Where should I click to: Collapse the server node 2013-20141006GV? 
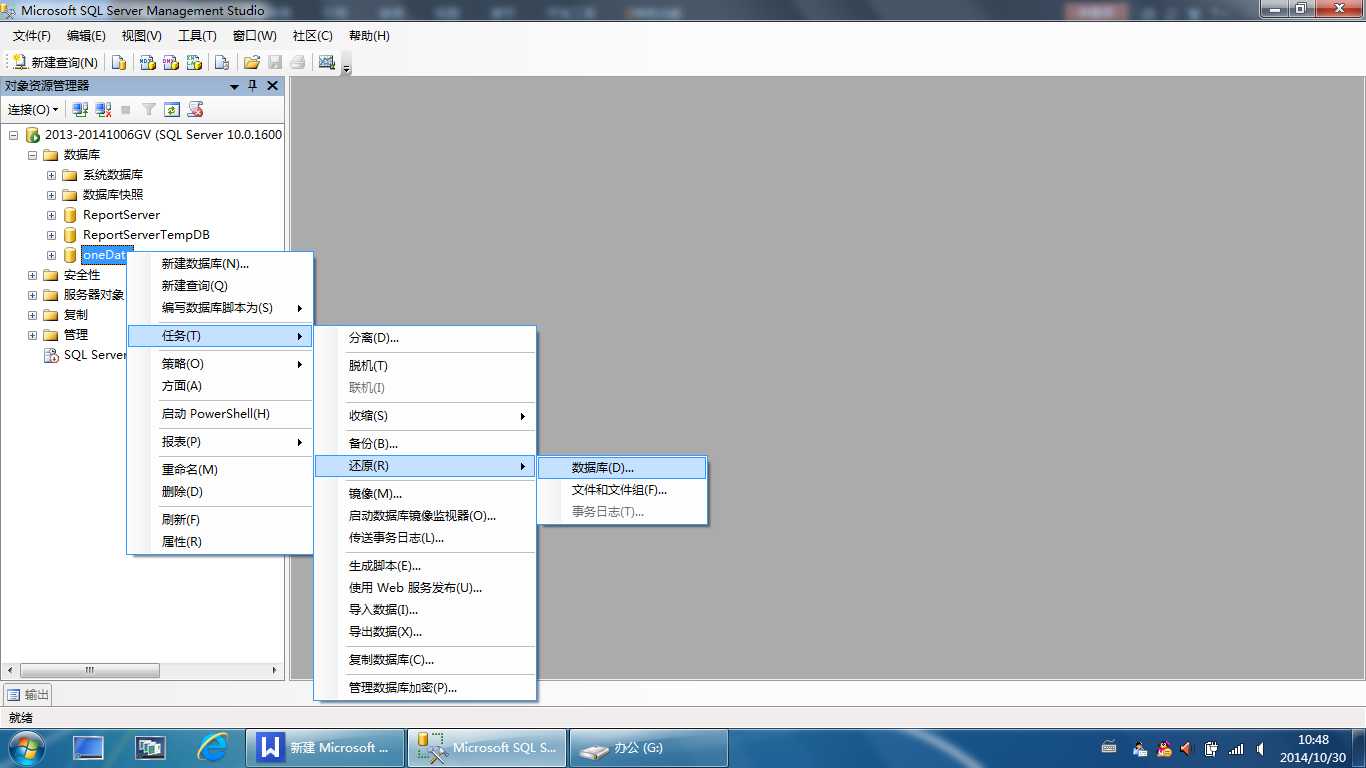pos(13,135)
